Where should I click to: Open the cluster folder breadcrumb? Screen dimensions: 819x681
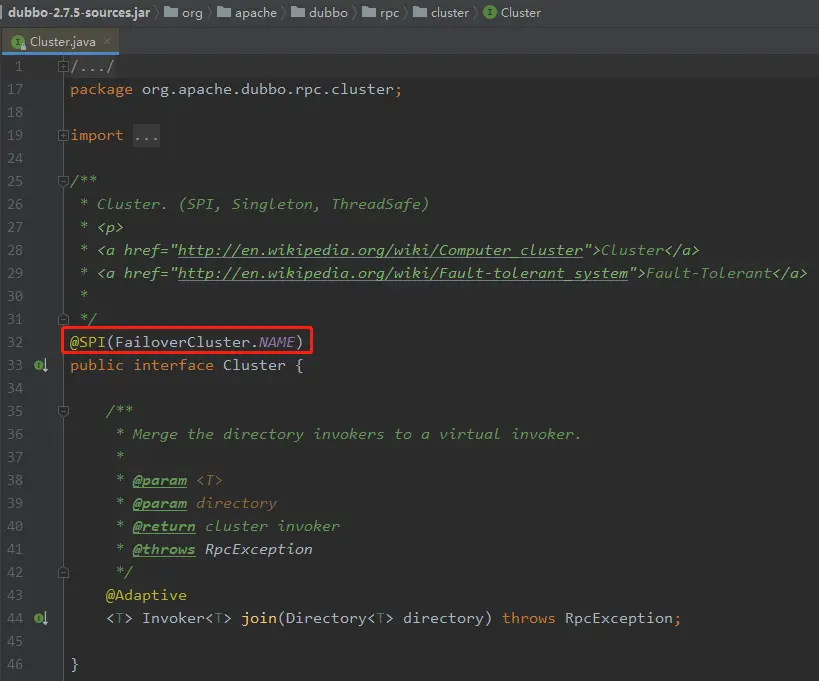coord(441,13)
